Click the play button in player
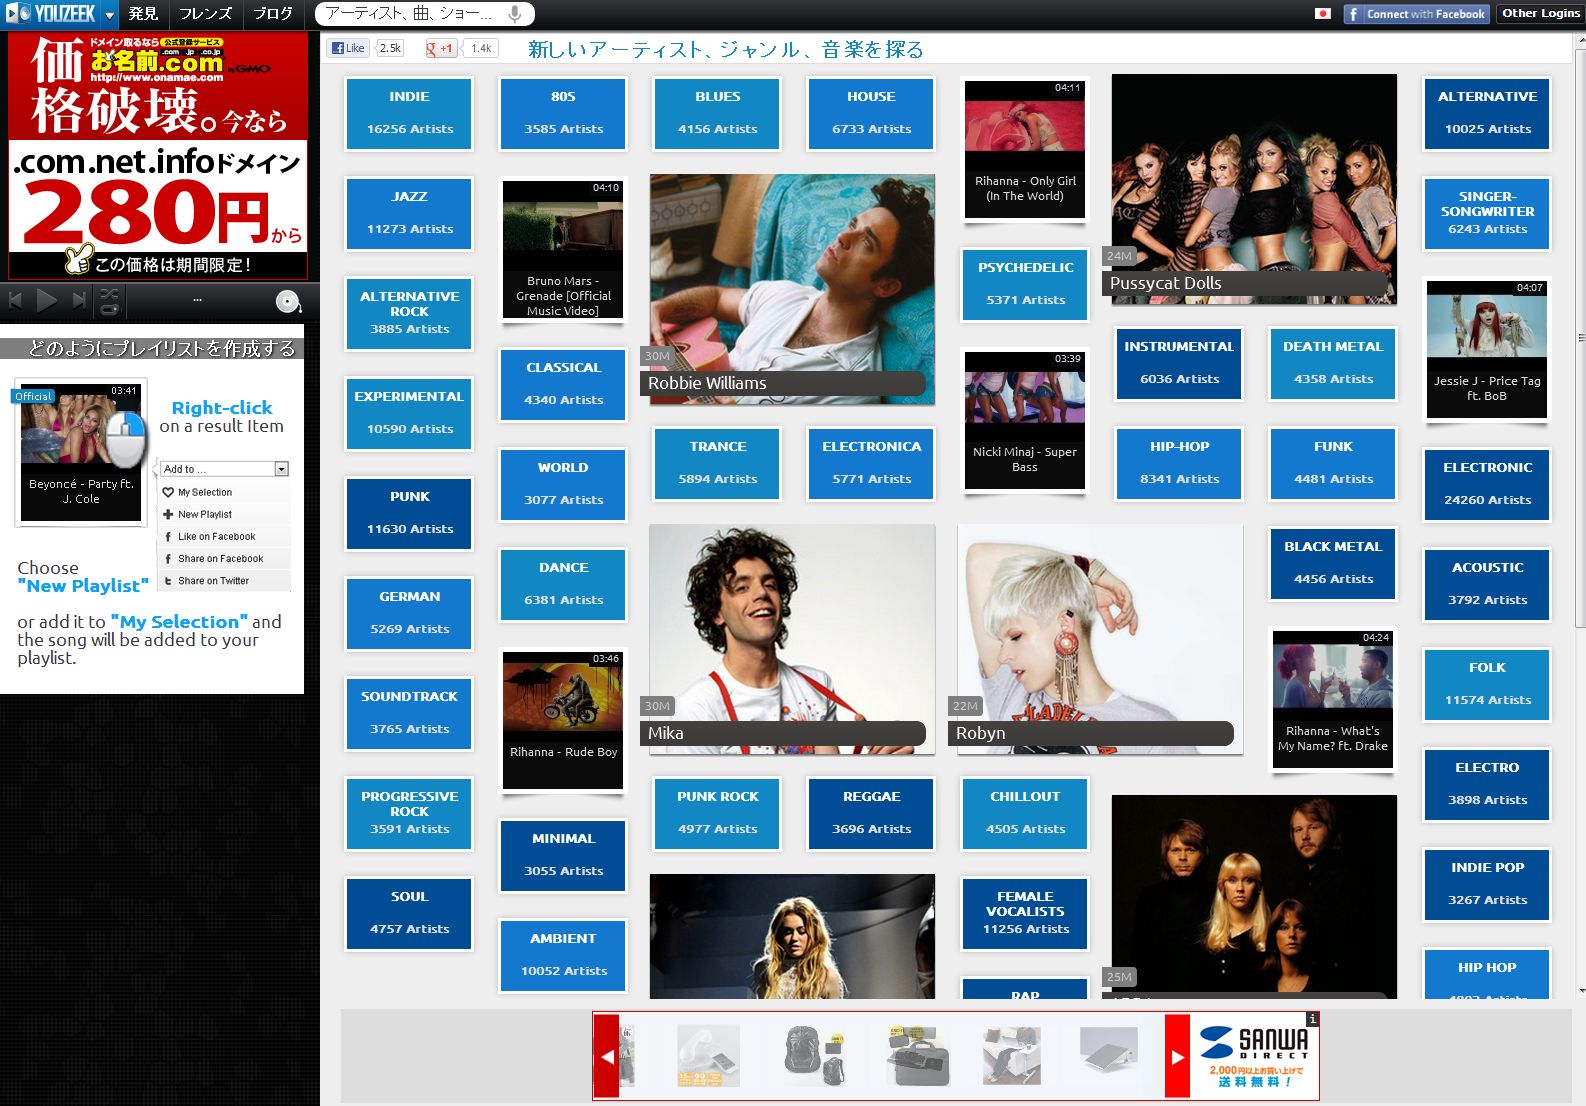Viewport: 1586px width, 1106px height. (46, 300)
